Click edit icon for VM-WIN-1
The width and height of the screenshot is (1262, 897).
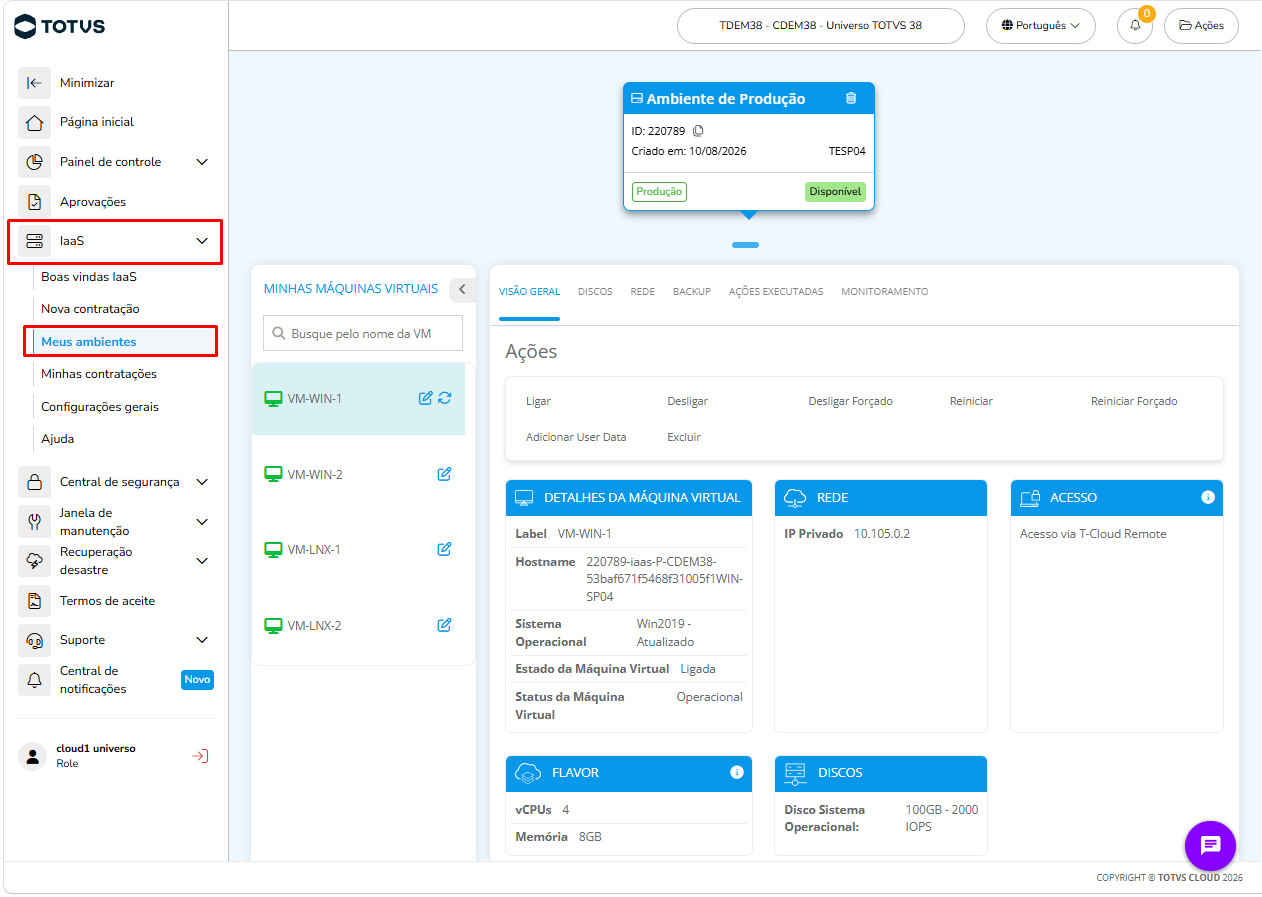pos(425,398)
